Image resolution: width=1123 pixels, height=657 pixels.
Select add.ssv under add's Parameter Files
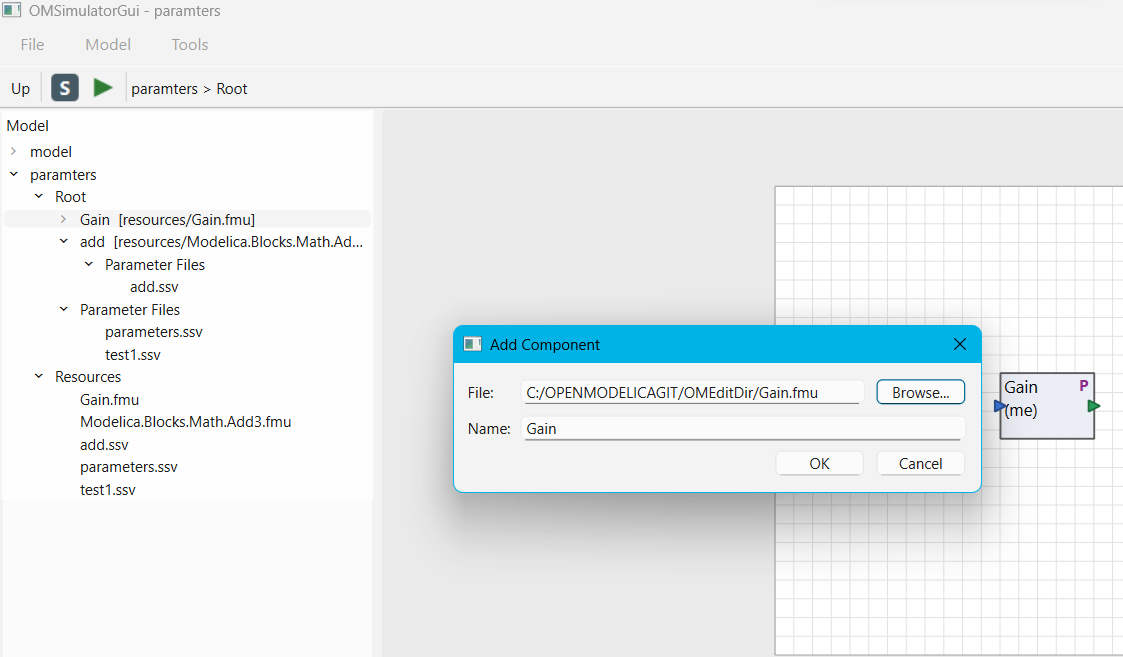(154, 287)
